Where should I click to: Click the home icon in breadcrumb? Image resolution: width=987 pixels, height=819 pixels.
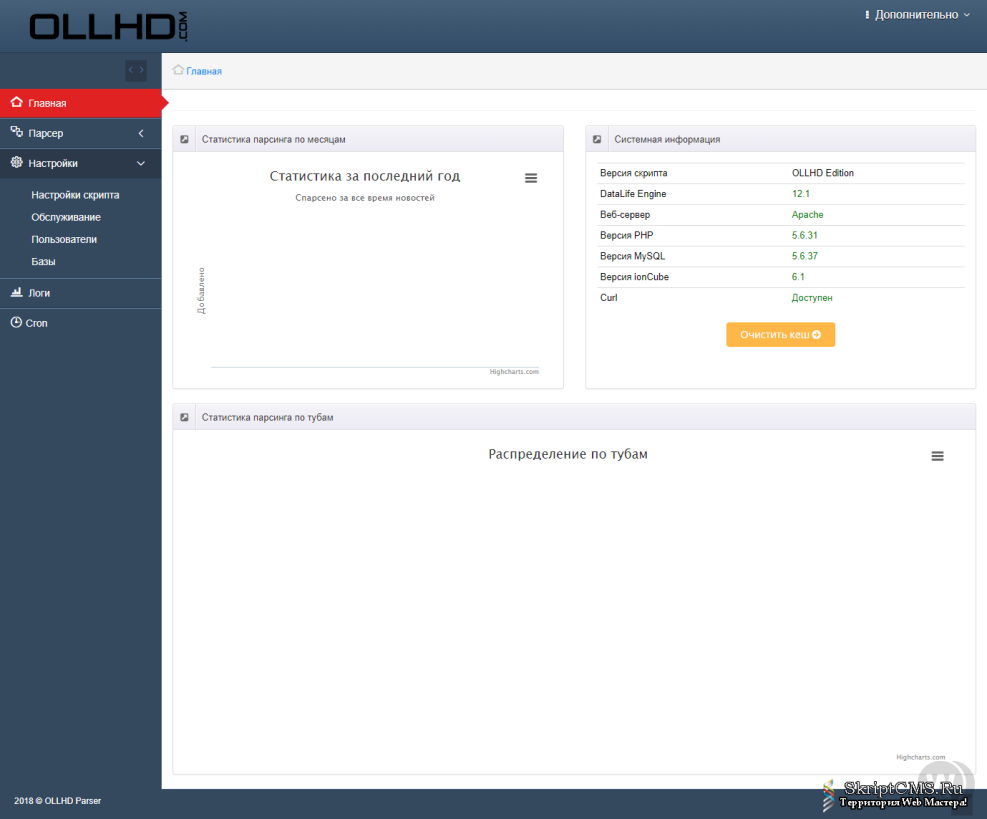(x=178, y=70)
